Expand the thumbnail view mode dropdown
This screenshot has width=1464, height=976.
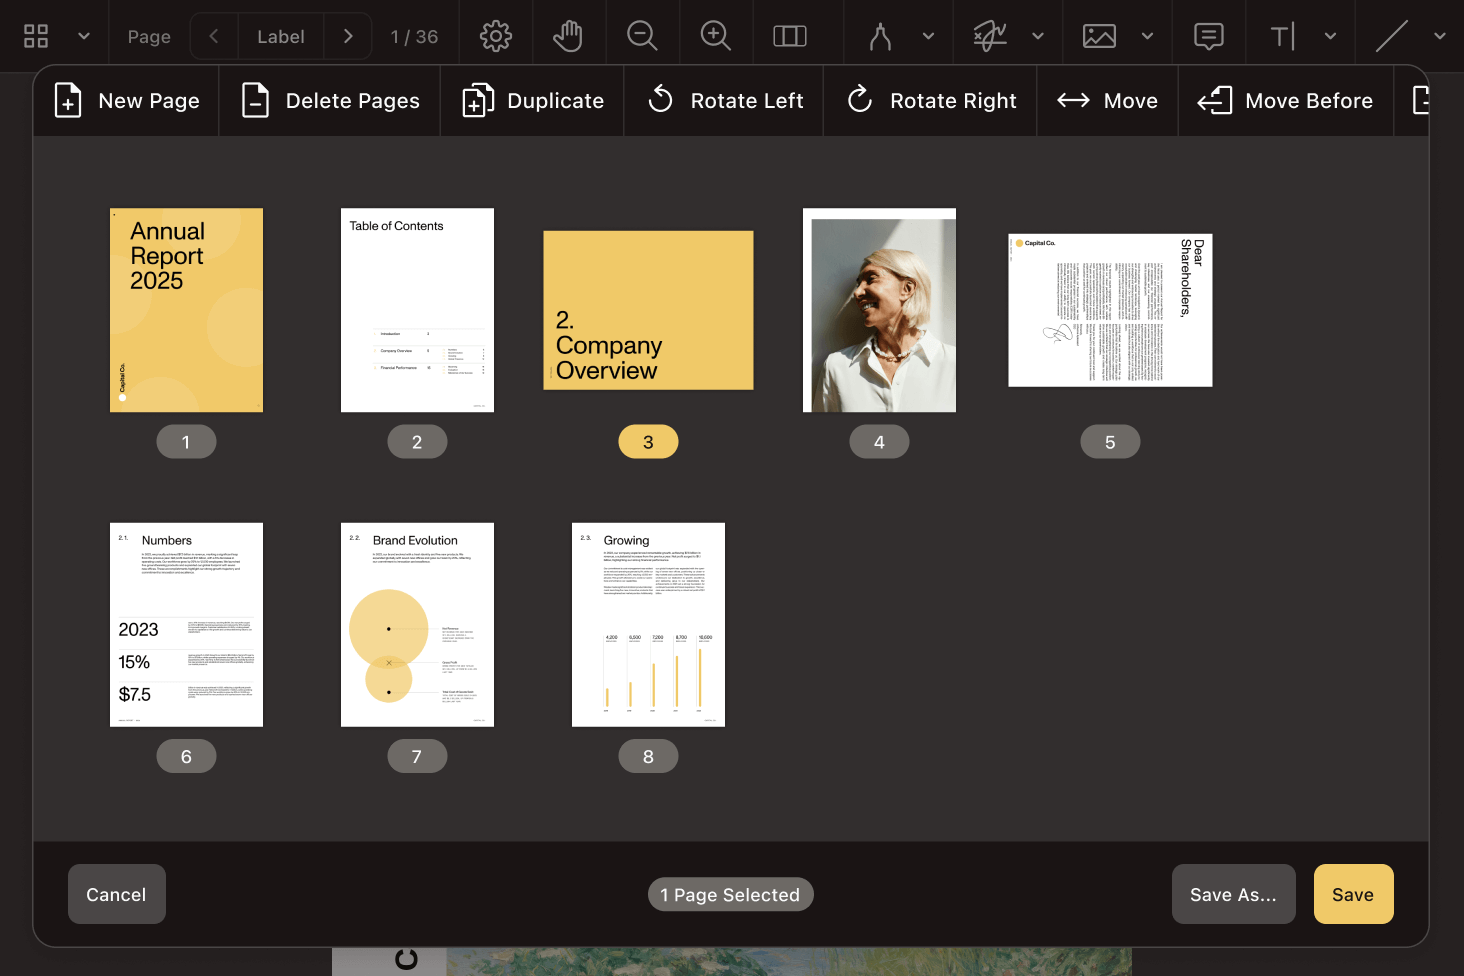(84, 36)
